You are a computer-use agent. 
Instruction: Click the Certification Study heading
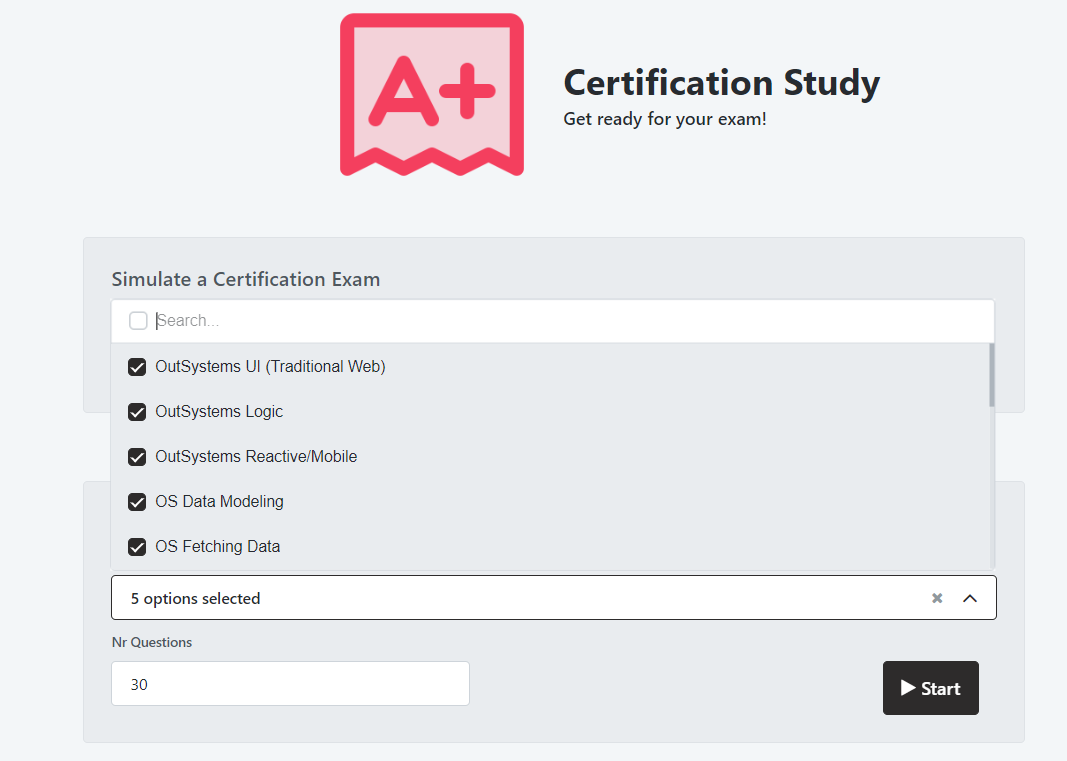pyautogui.click(x=721, y=82)
